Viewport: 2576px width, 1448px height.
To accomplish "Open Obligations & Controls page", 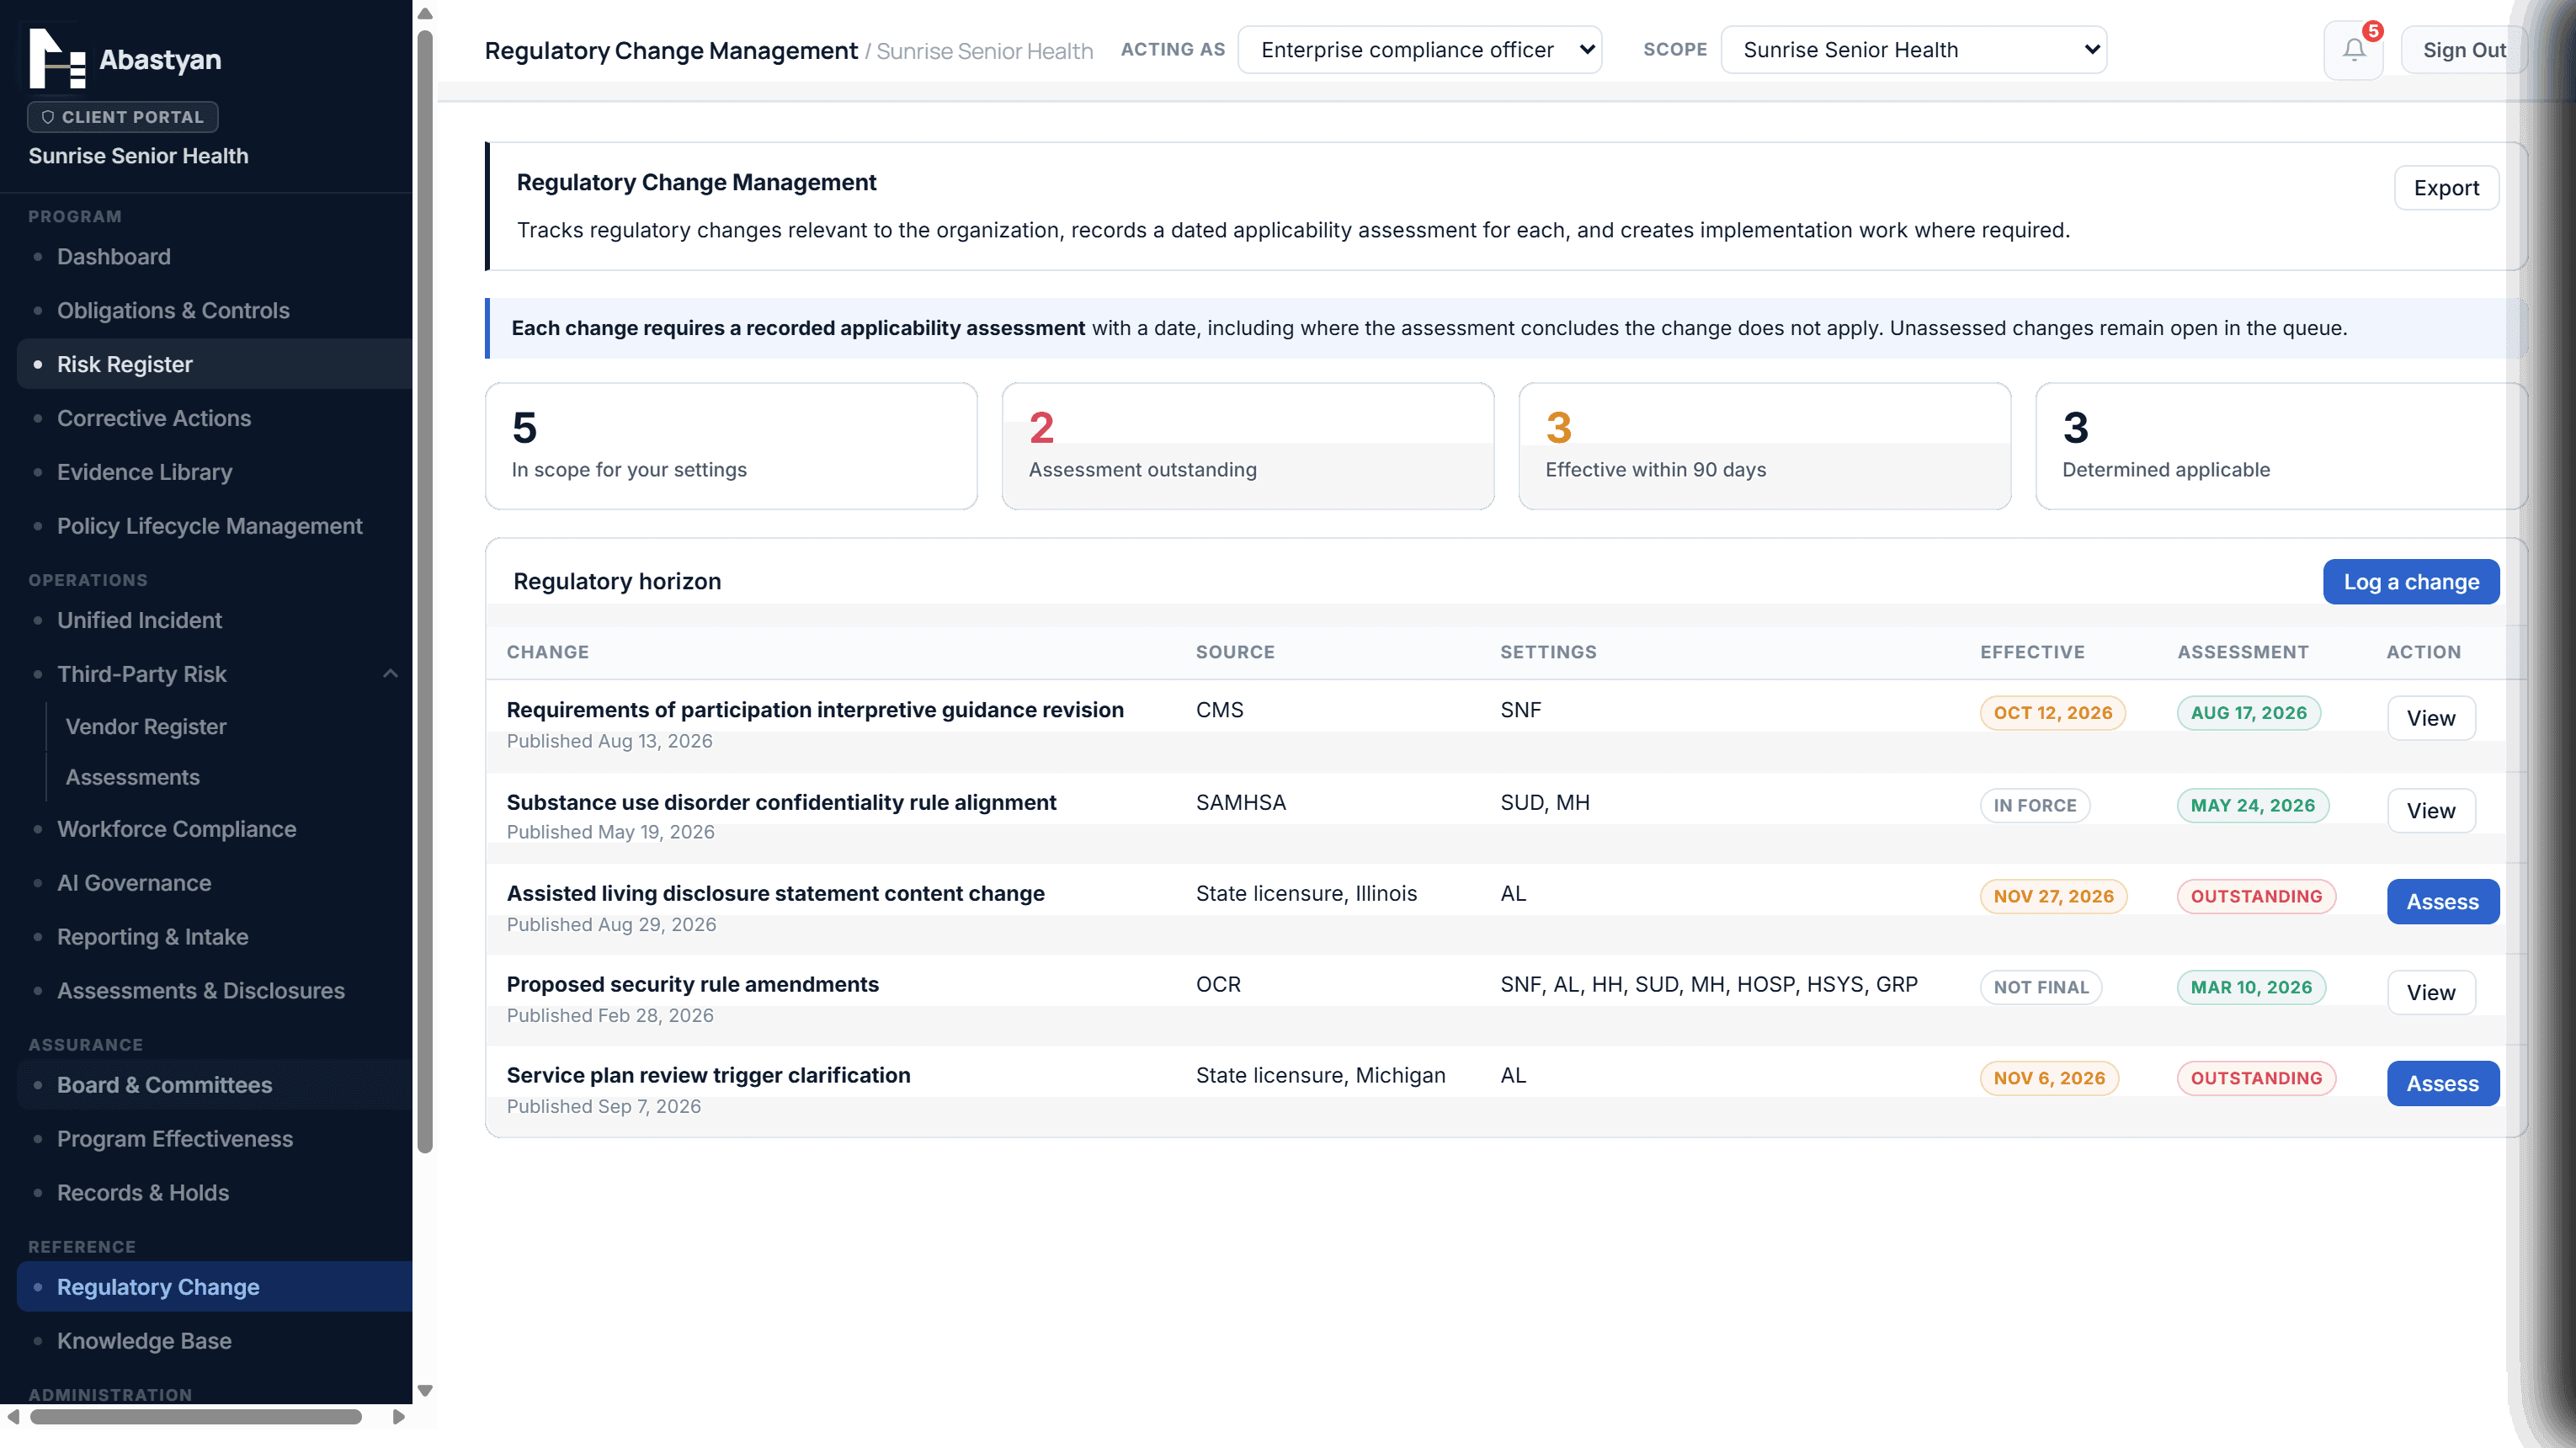I will [214, 311].
